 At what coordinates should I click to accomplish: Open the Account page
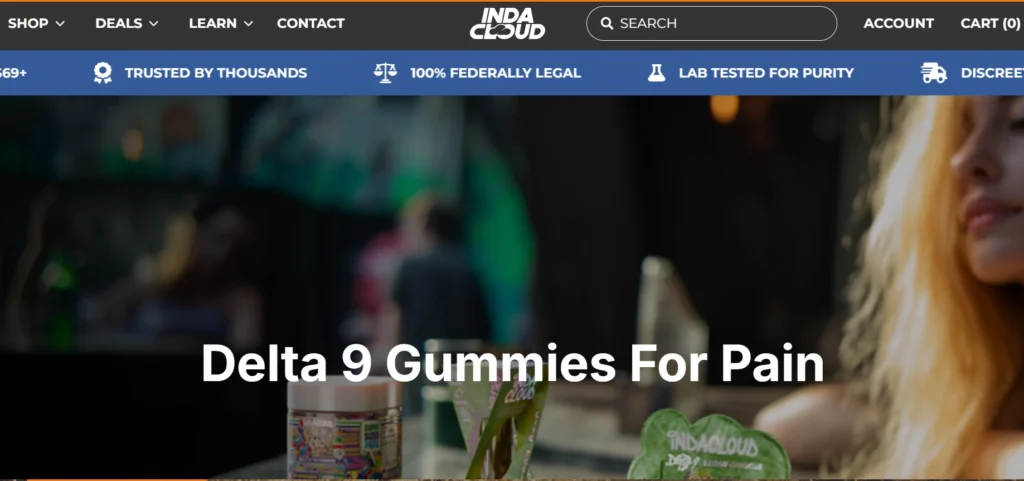[x=899, y=23]
